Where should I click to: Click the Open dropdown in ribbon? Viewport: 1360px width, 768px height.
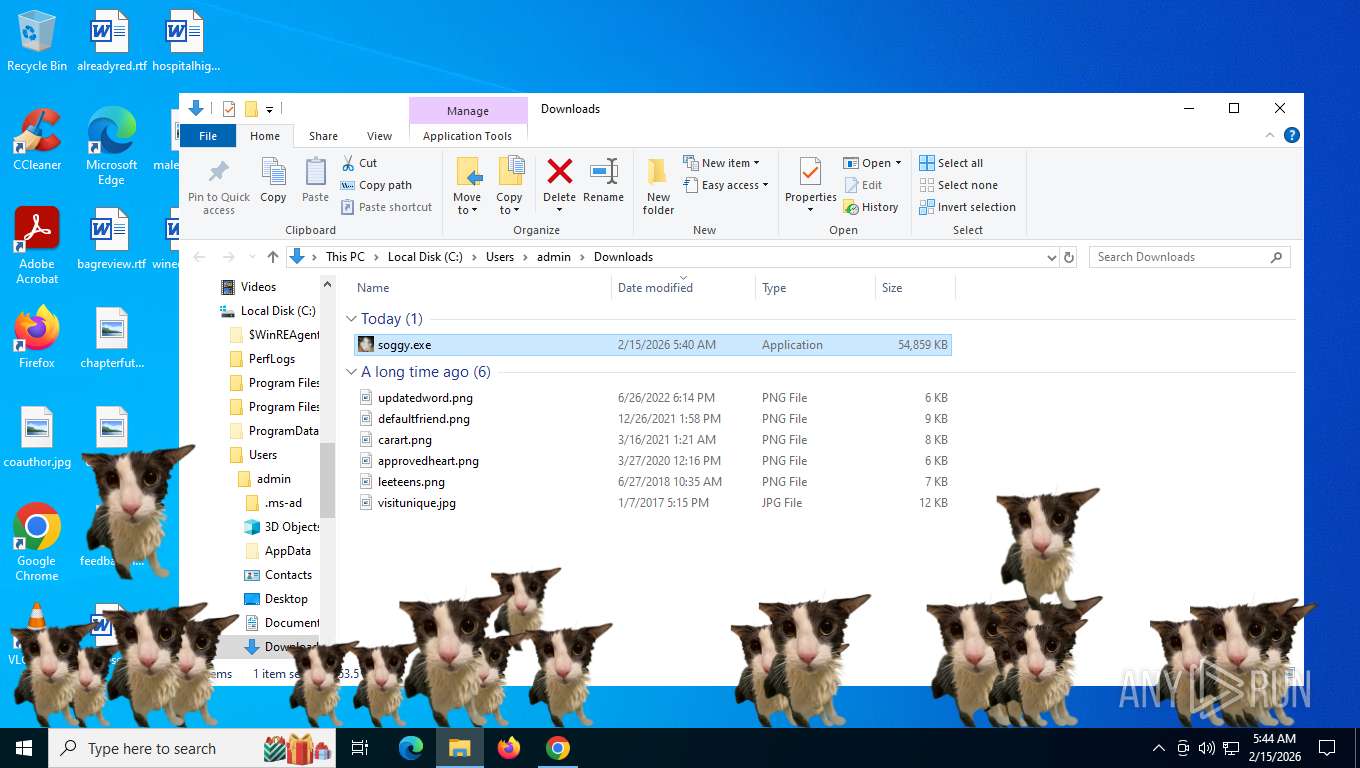(x=872, y=163)
